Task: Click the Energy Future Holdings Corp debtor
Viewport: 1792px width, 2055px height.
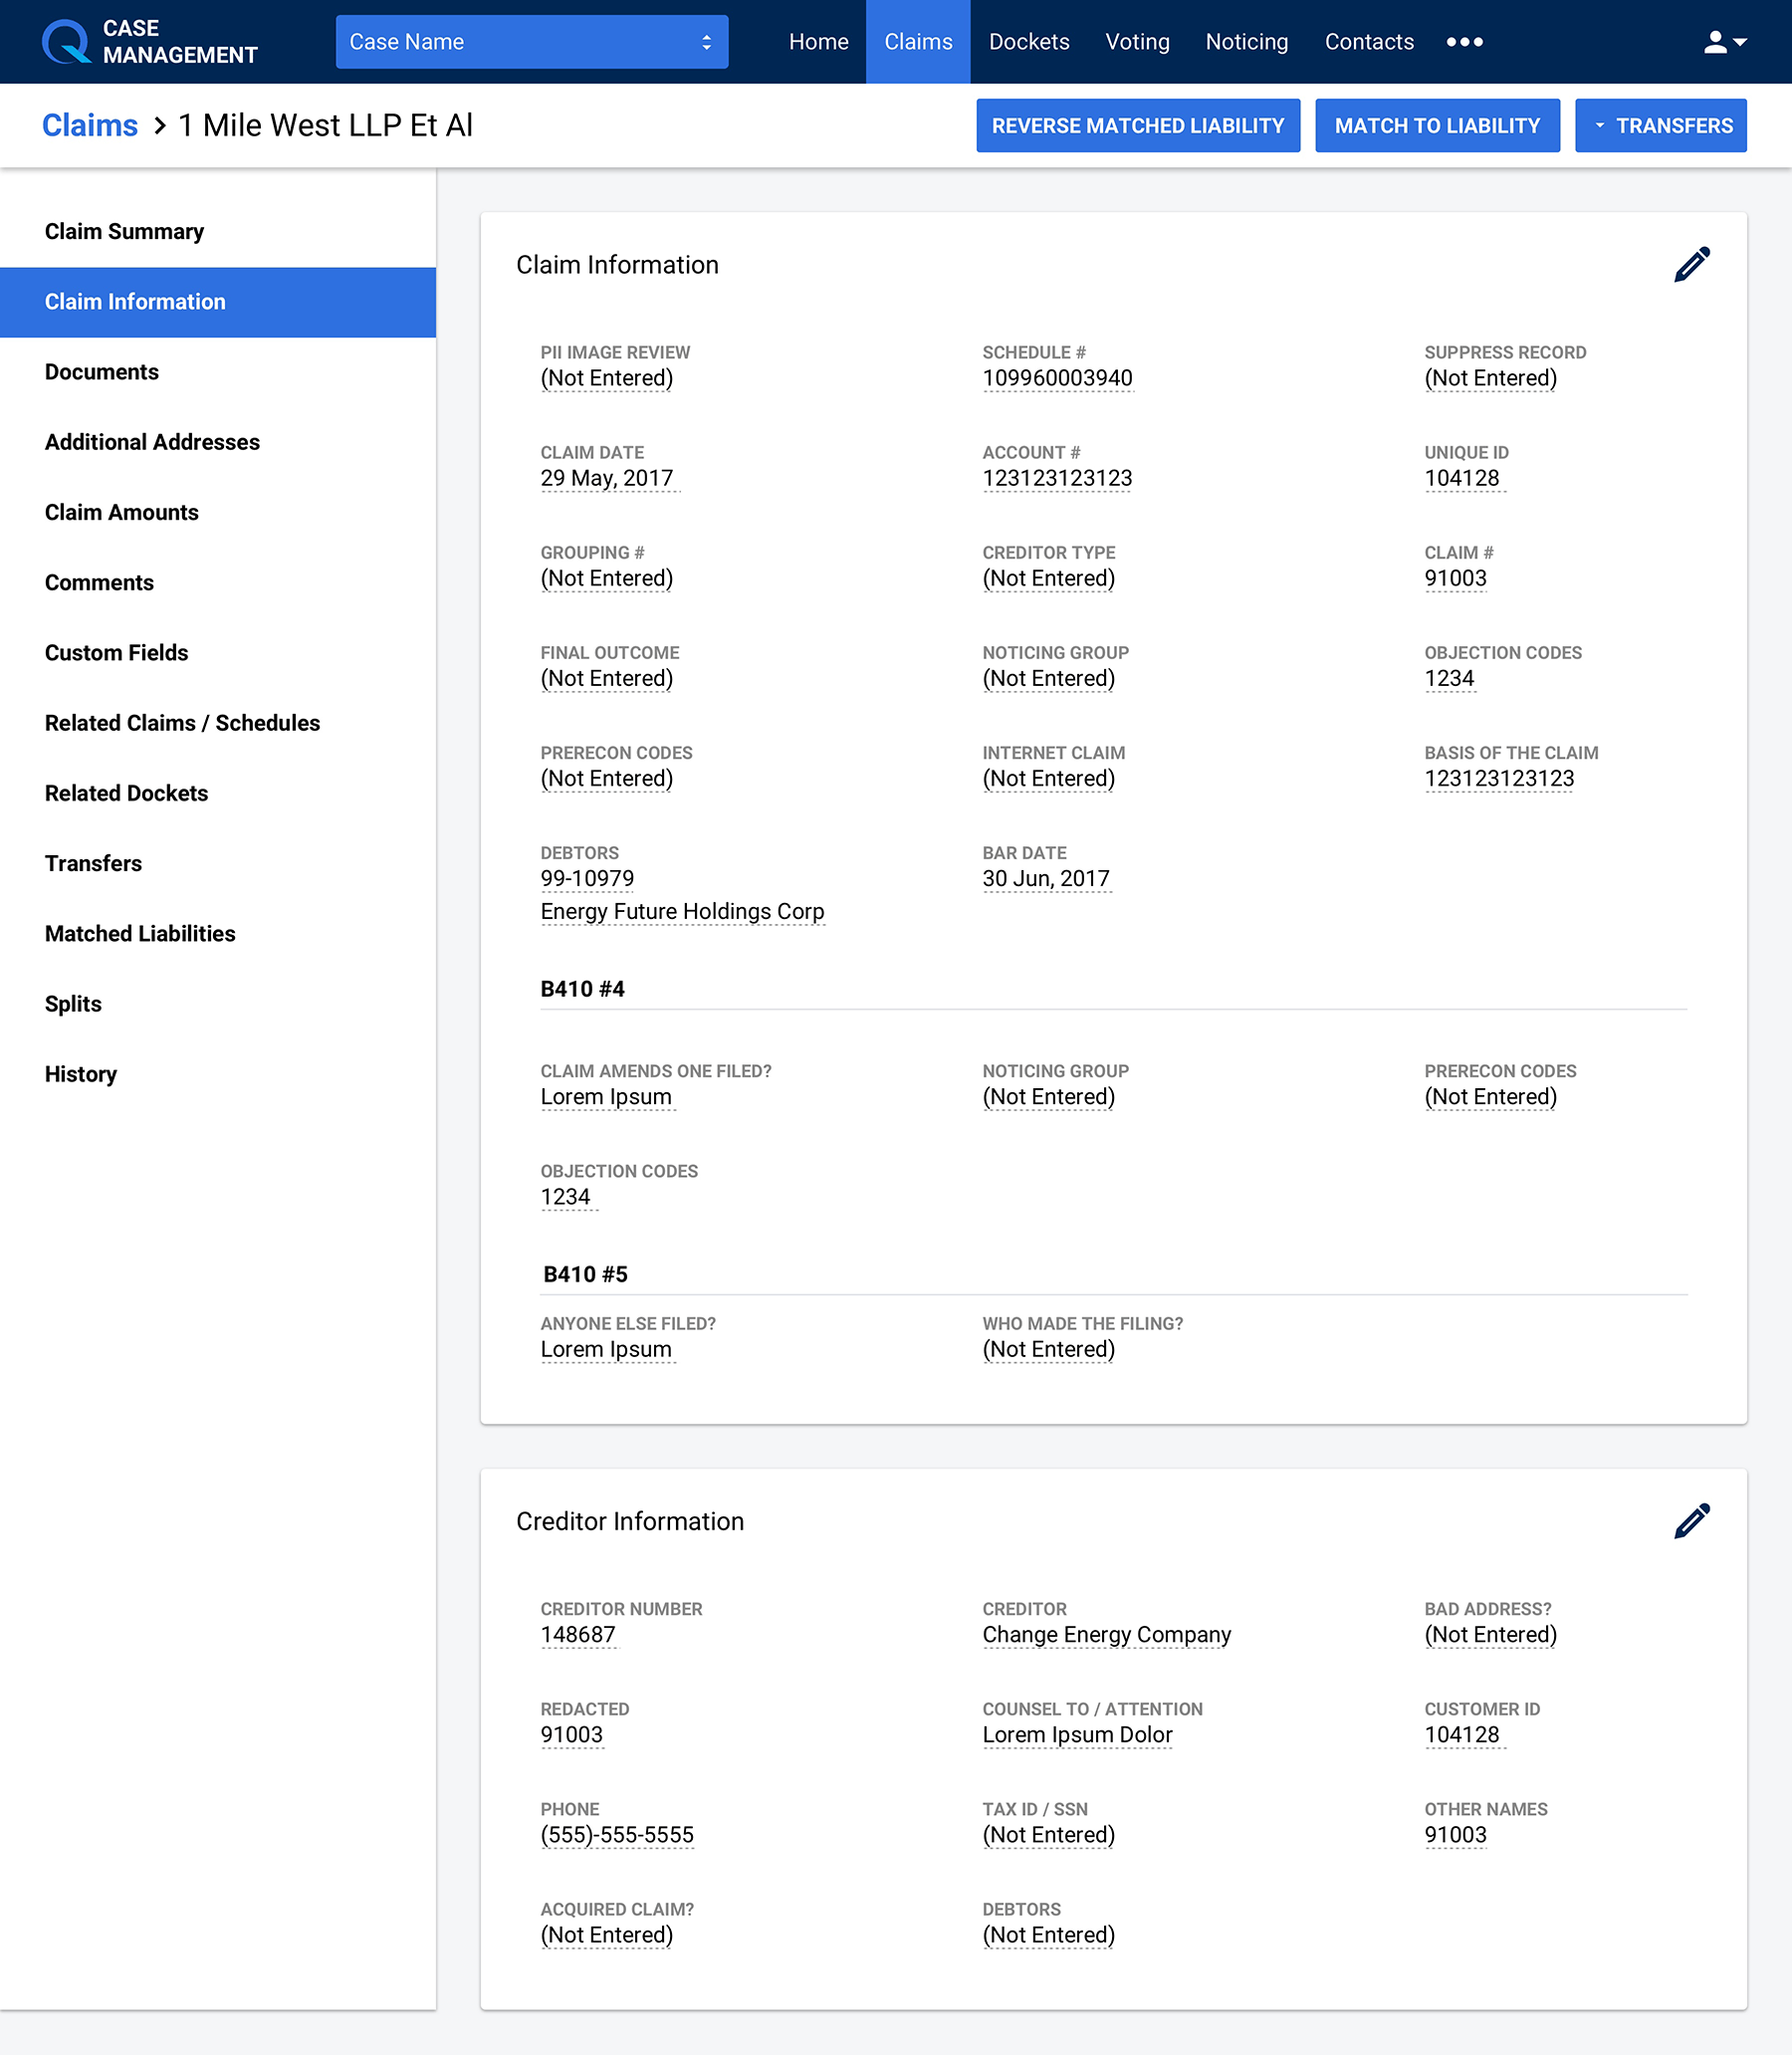Action: [x=682, y=912]
